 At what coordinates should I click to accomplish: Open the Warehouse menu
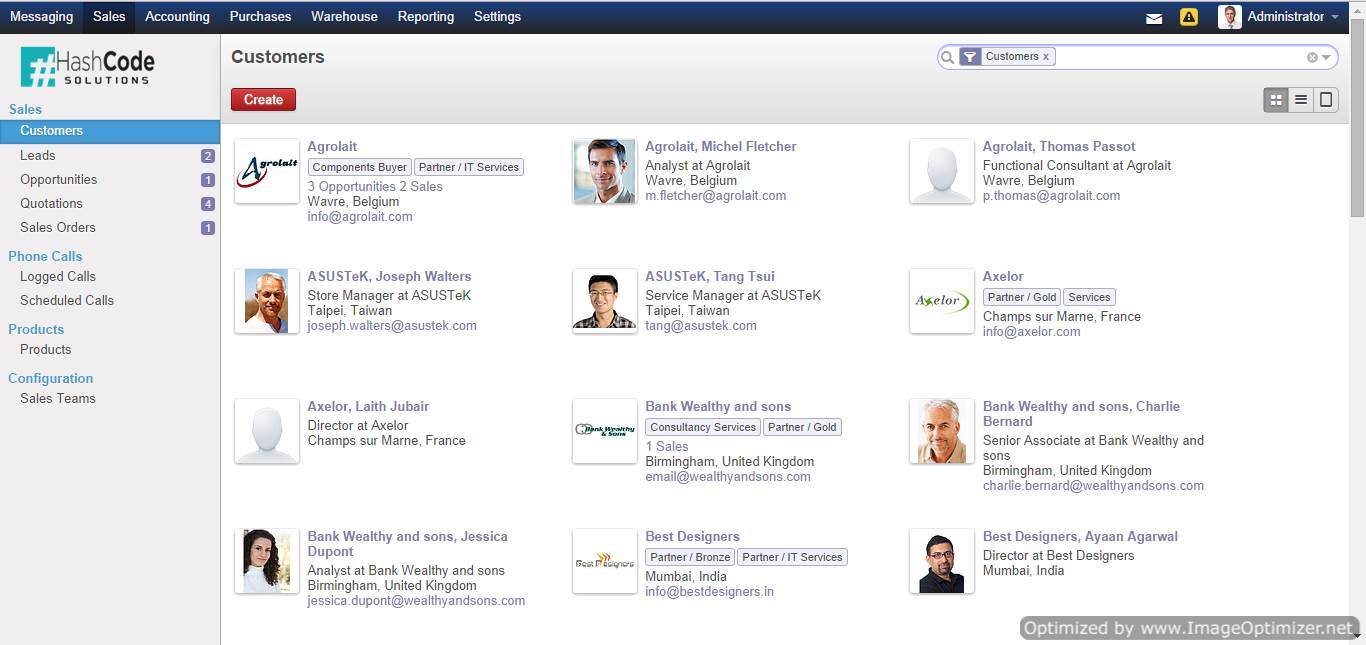[x=344, y=17]
